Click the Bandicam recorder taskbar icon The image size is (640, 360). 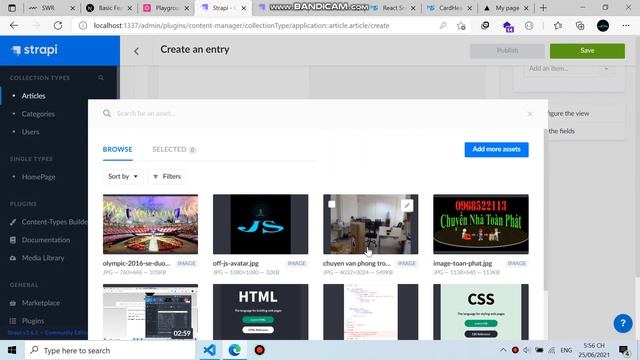260,350
